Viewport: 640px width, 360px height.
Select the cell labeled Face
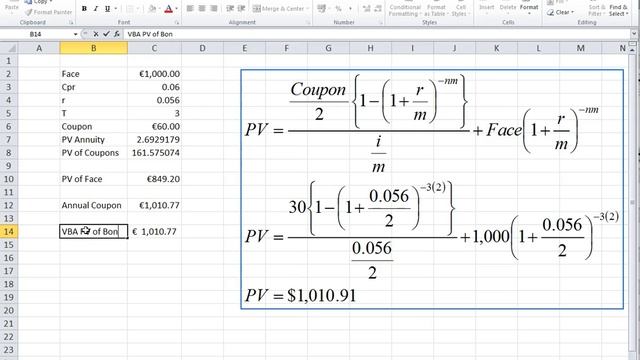click(x=93, y=74)
